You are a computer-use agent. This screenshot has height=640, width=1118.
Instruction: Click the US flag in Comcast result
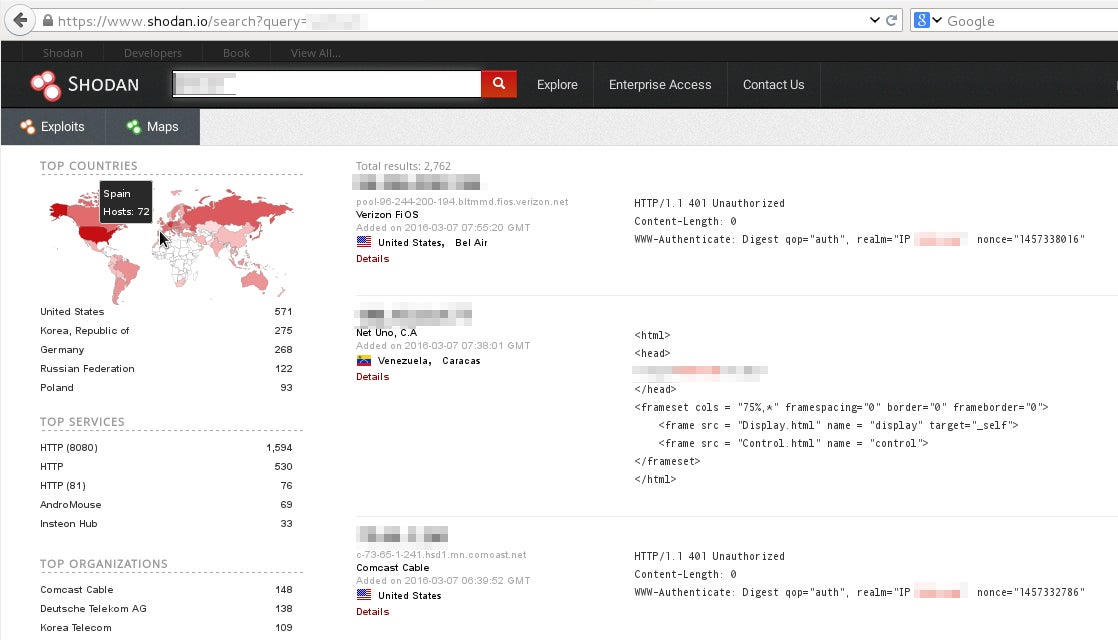[x=364, y=594]
